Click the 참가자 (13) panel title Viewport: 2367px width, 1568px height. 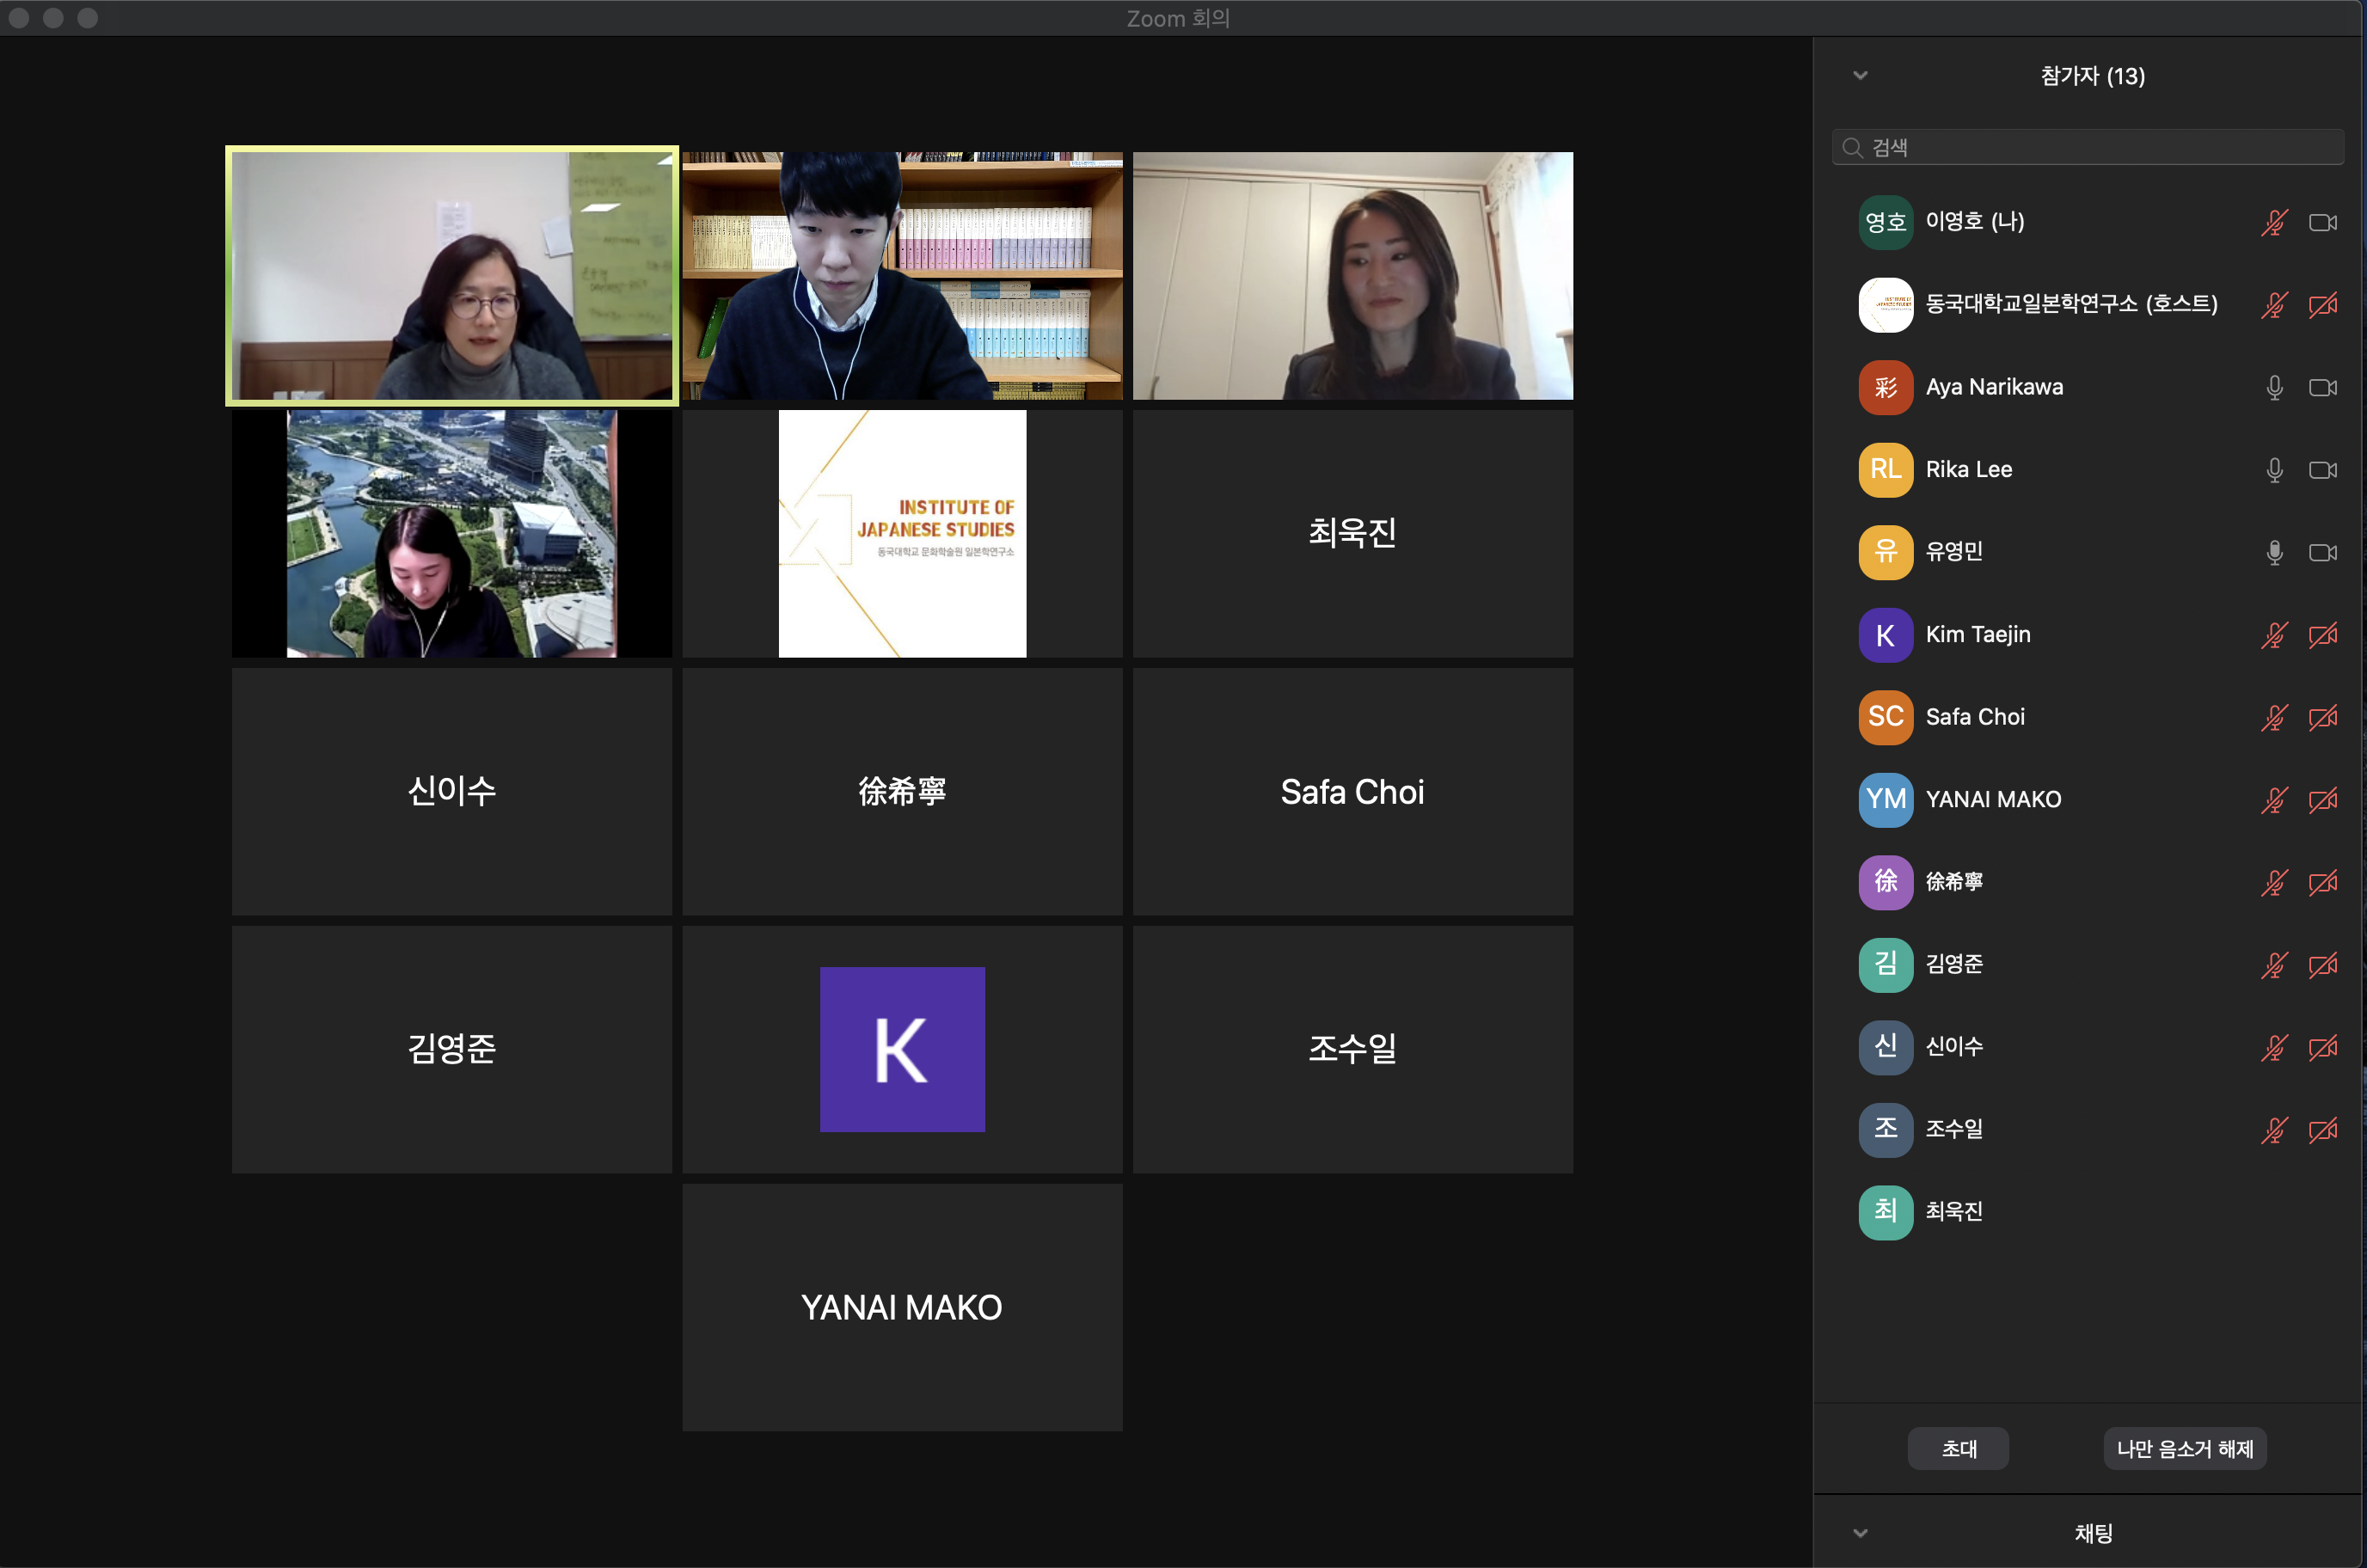2092,76
